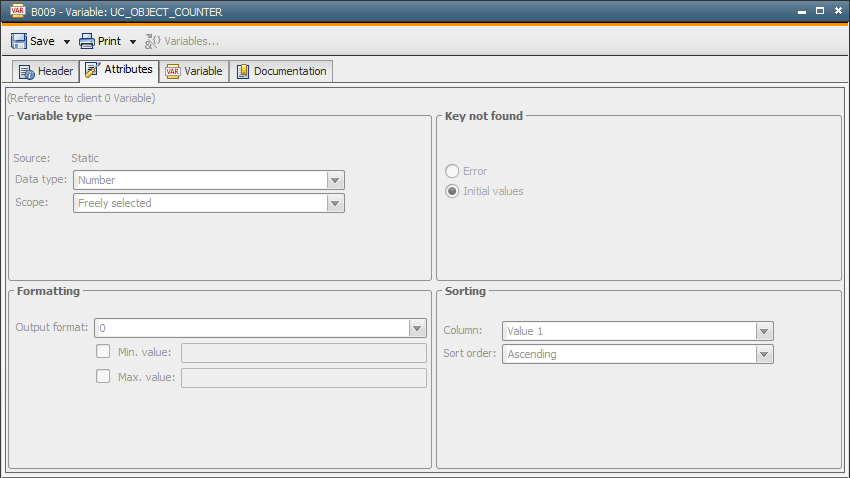The height and width of the screenshot is (478, 850).
Task: Click the VAR icon in title bar
Action: tap(16, 11)
